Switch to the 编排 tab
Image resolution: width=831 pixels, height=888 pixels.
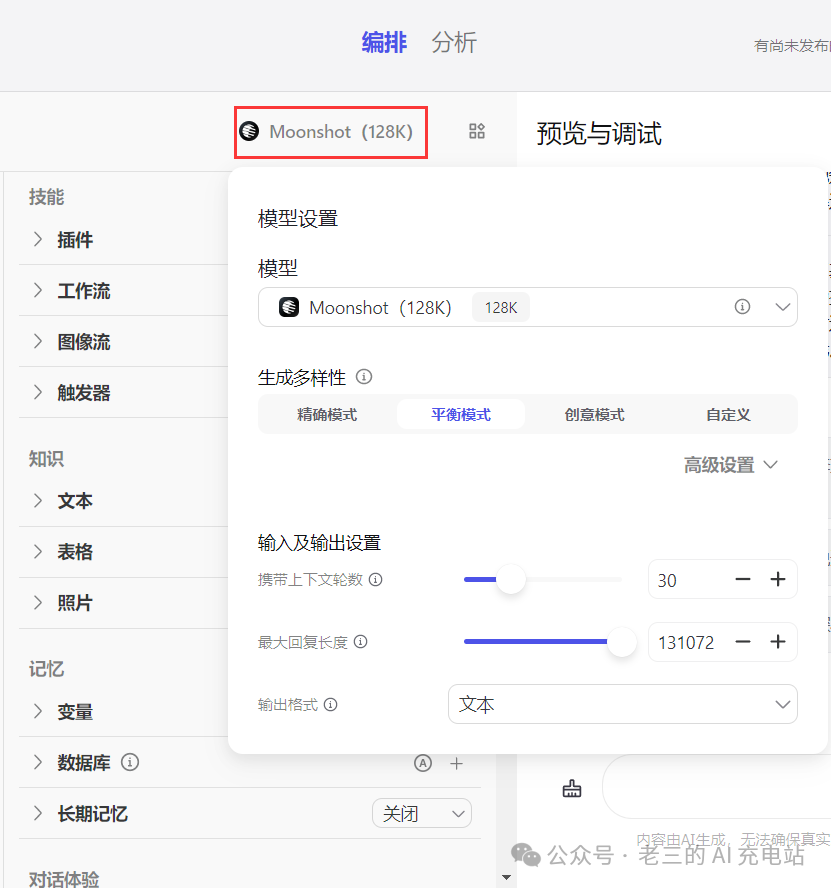pos(384,42)
